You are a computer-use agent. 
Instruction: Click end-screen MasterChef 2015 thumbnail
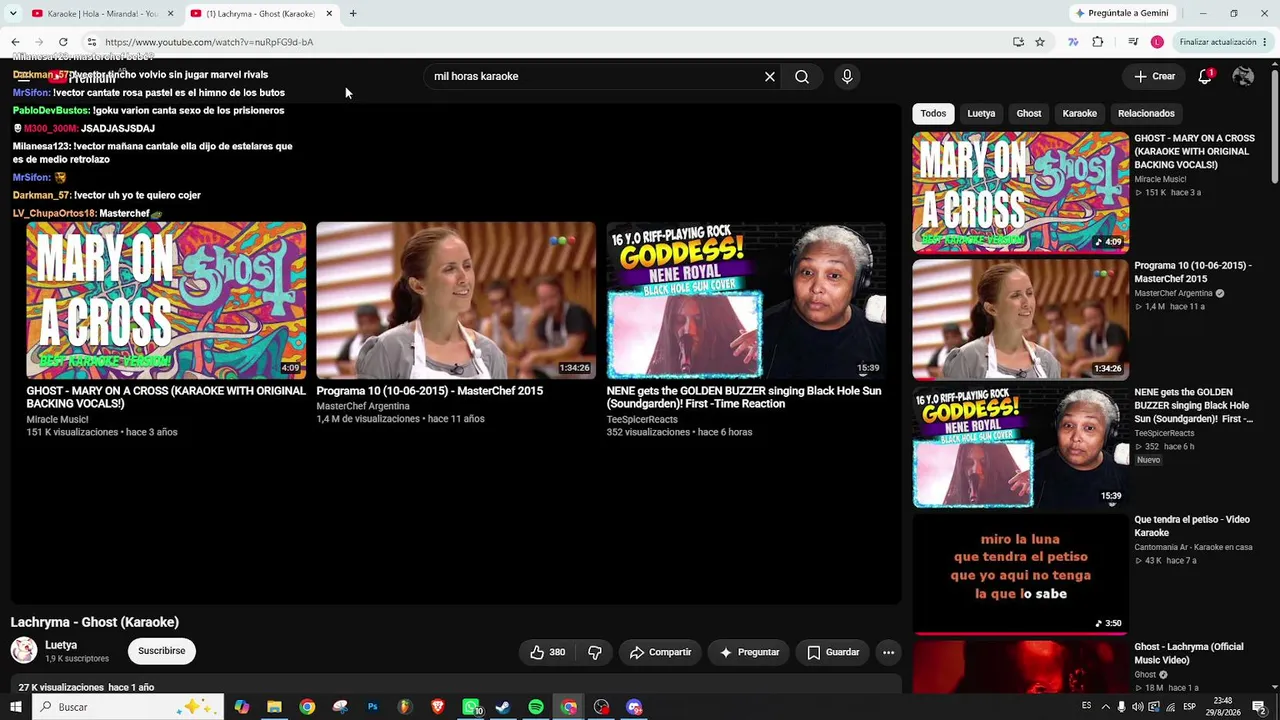(x=456, y=300)
